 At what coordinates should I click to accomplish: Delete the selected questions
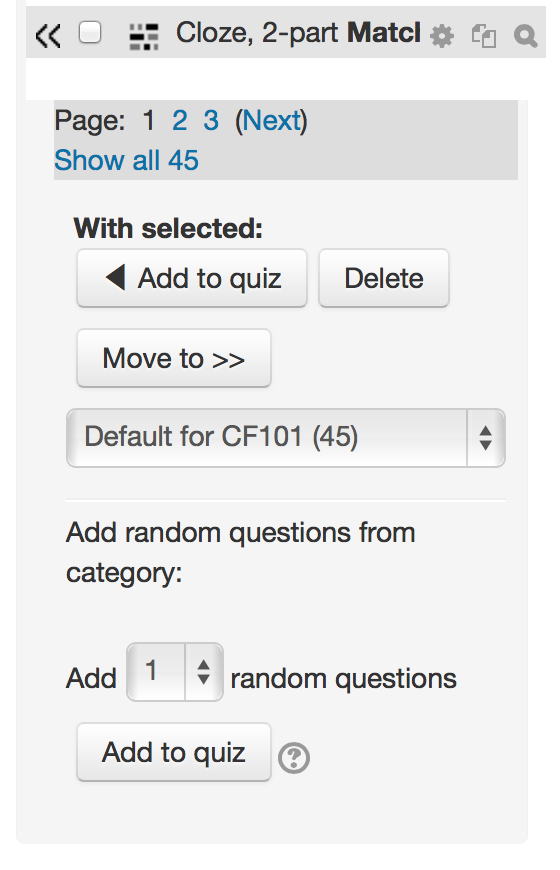[384, 278]
